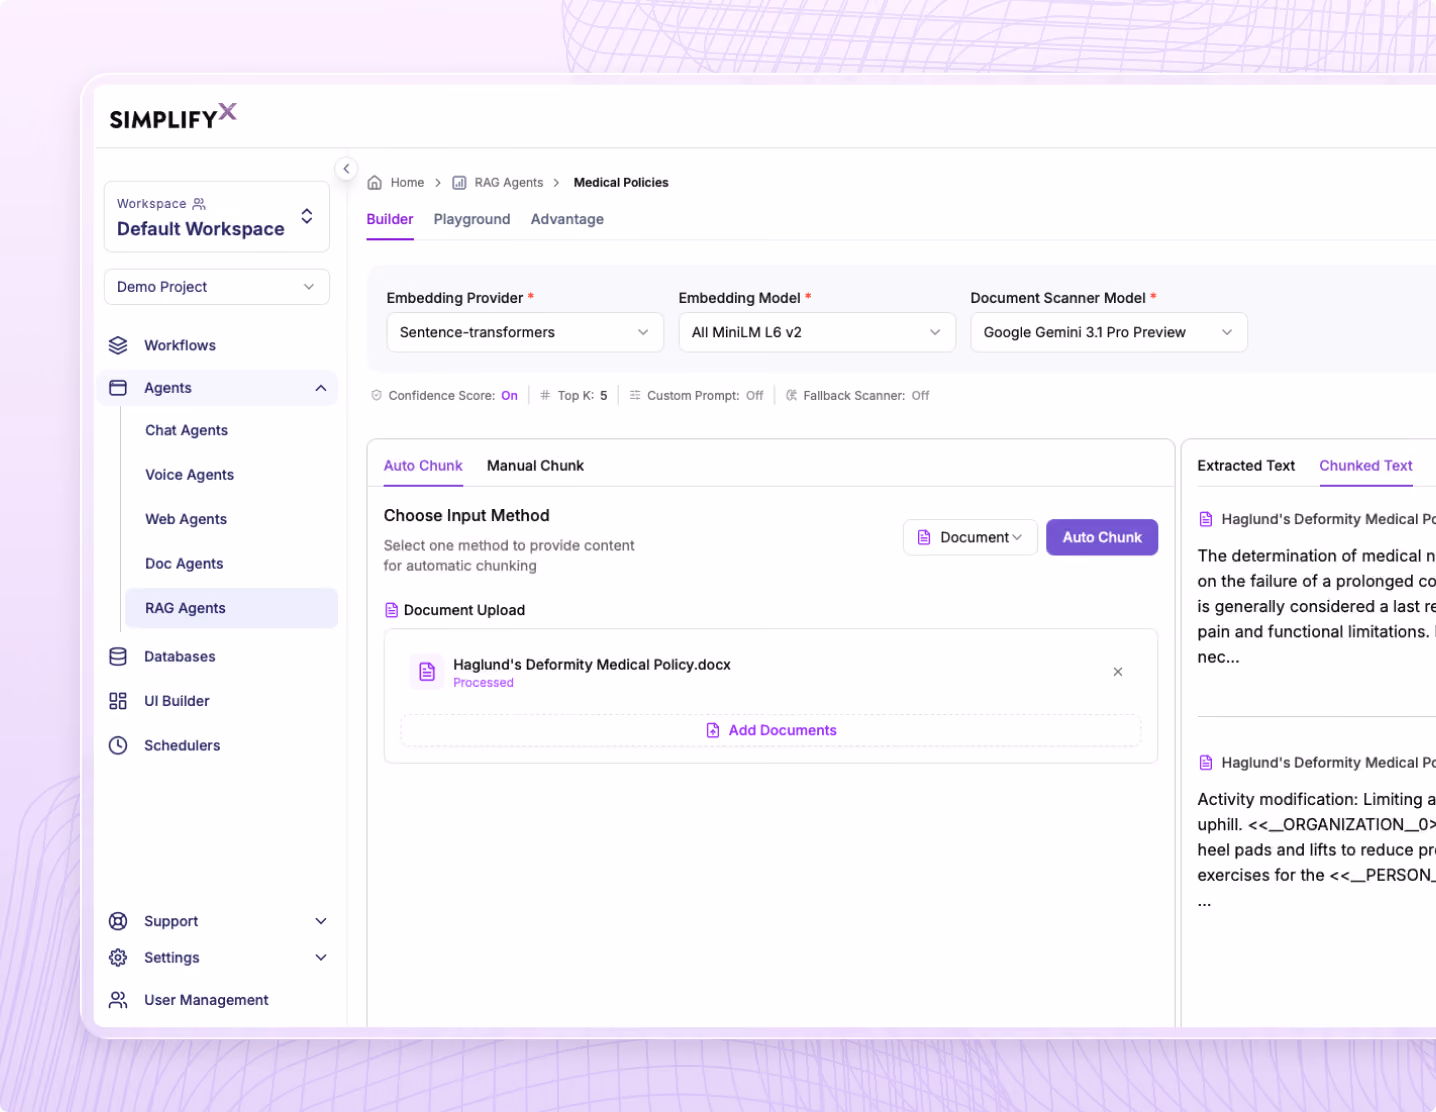Open the Extracted Text tab

coord(1246,466)
